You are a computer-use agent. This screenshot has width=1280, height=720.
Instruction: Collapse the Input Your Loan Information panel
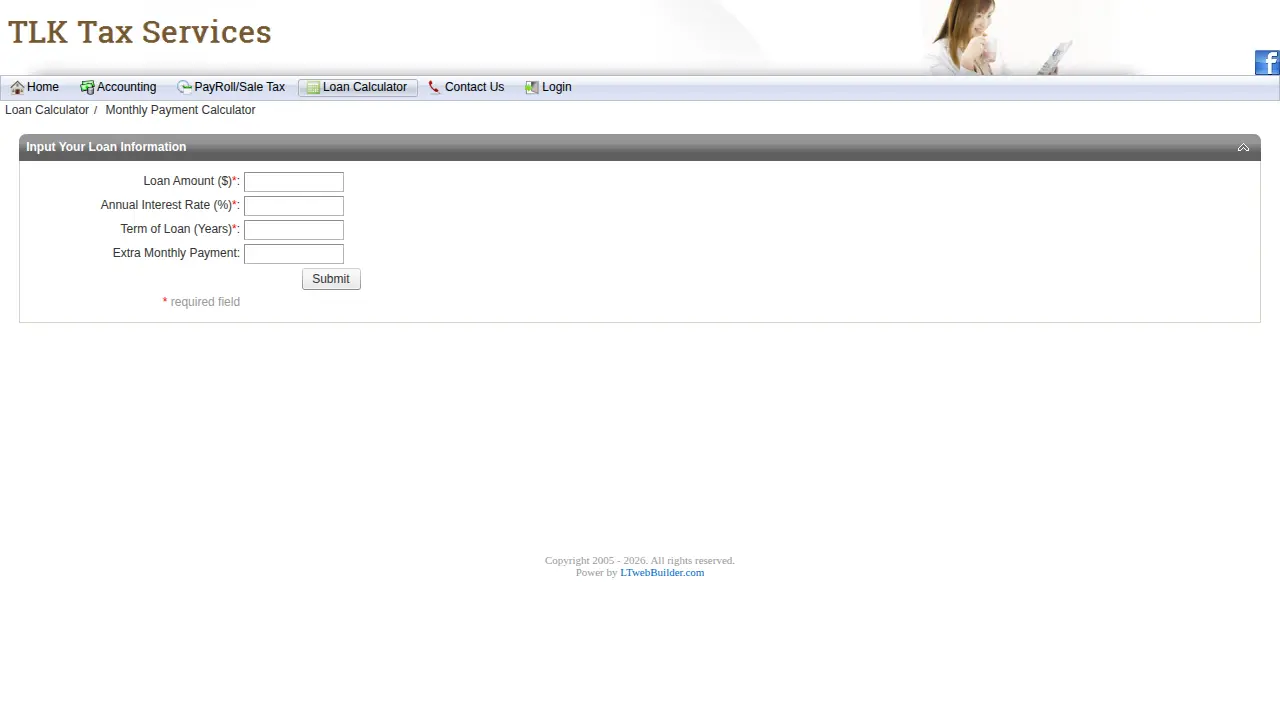1243,147
